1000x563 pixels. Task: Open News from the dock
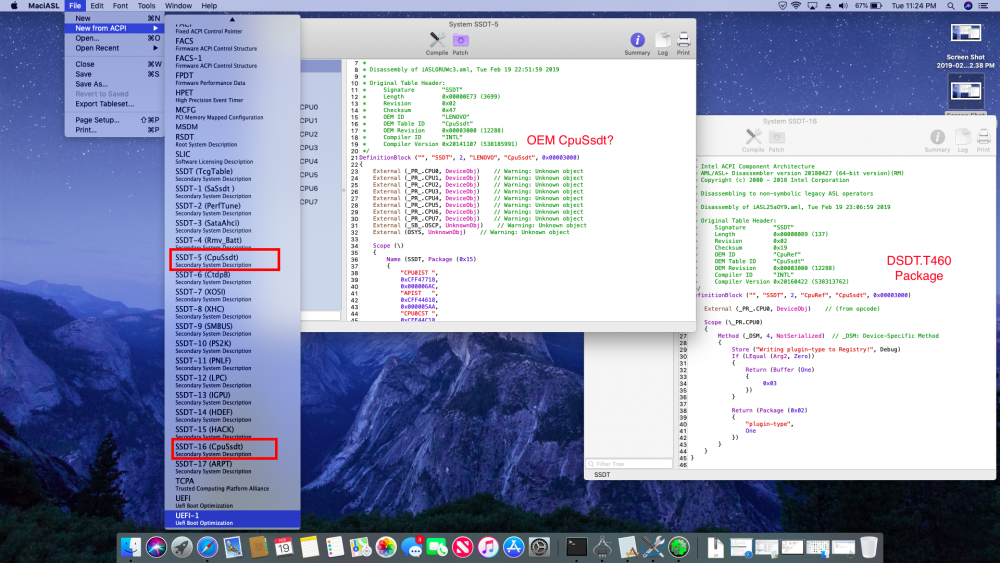(462, 547)
